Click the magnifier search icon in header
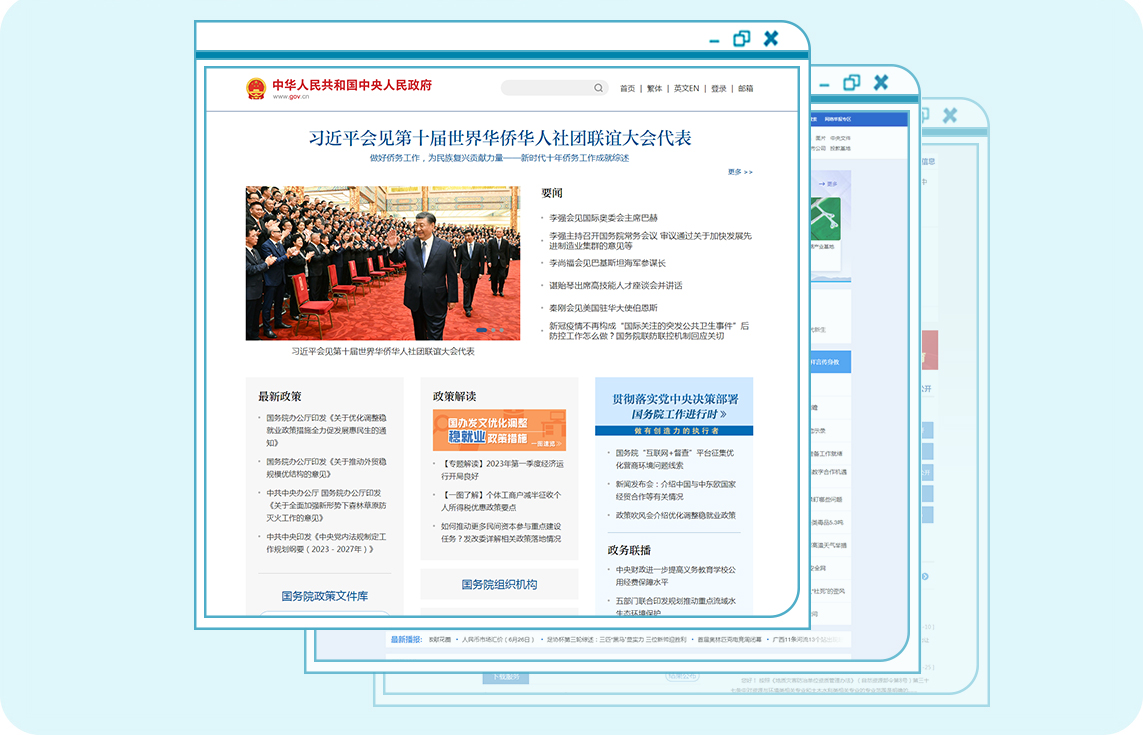1143x735 pixels. click(598, 88)
